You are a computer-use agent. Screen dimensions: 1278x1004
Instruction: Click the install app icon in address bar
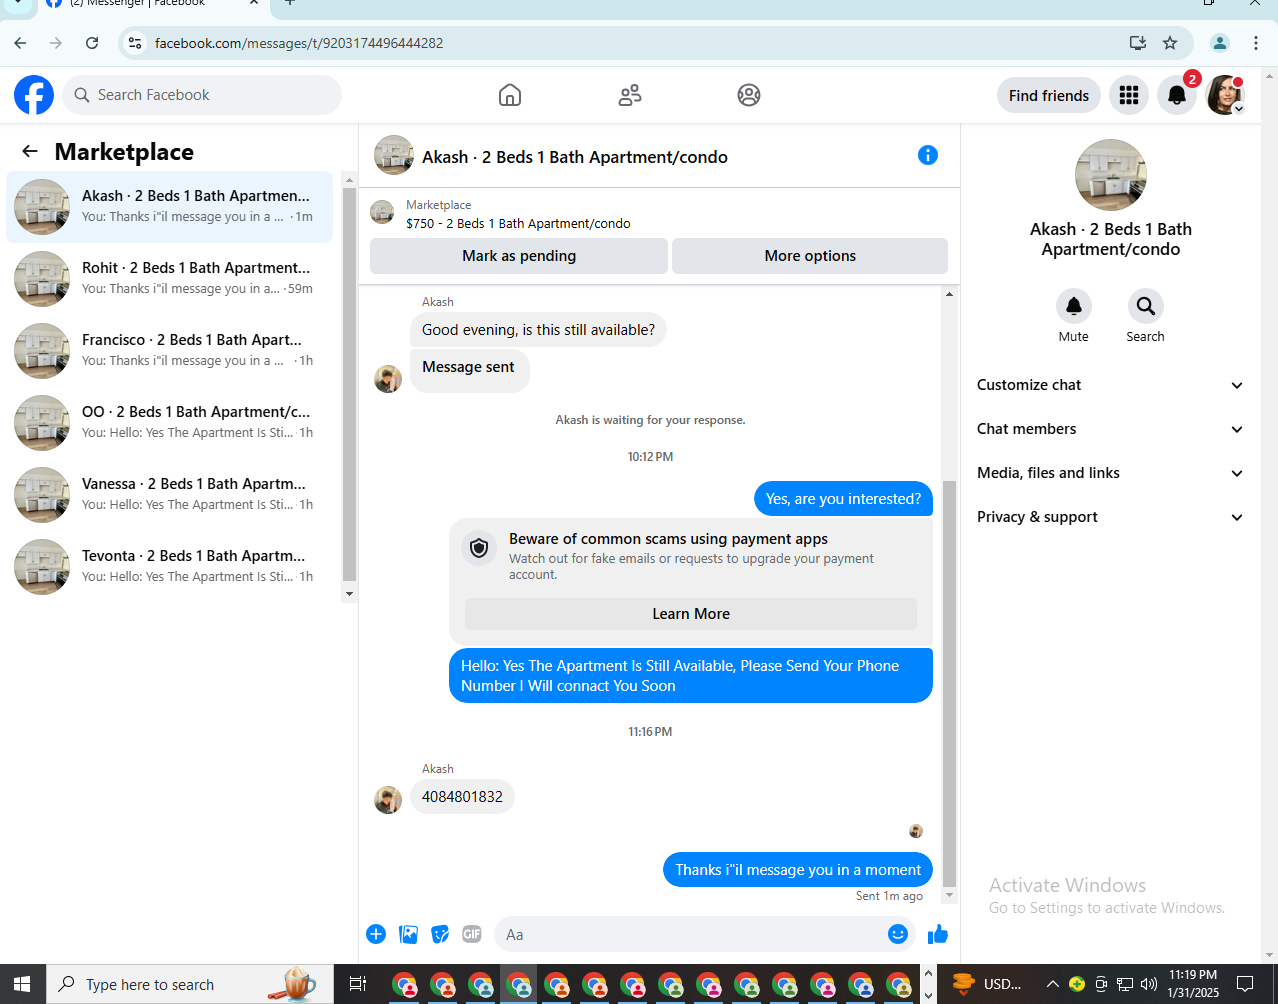[1137, 43]
